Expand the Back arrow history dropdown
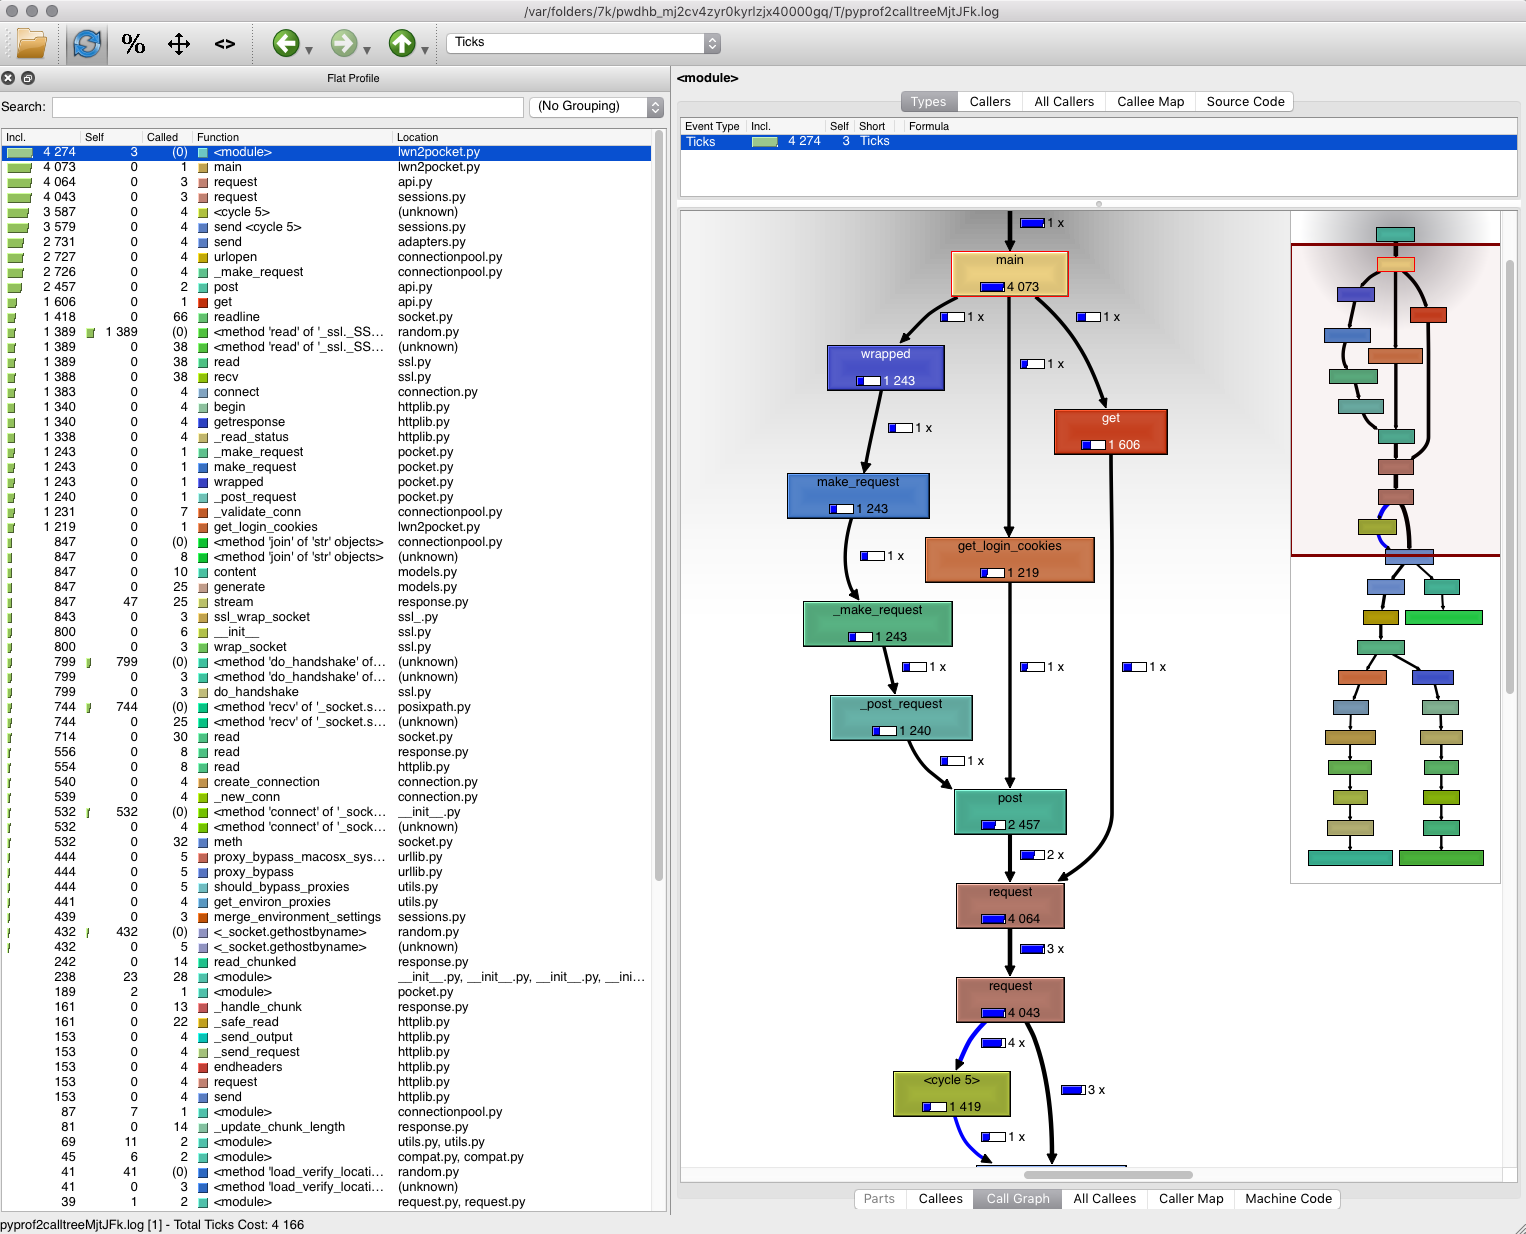 (x=310, y=49)
